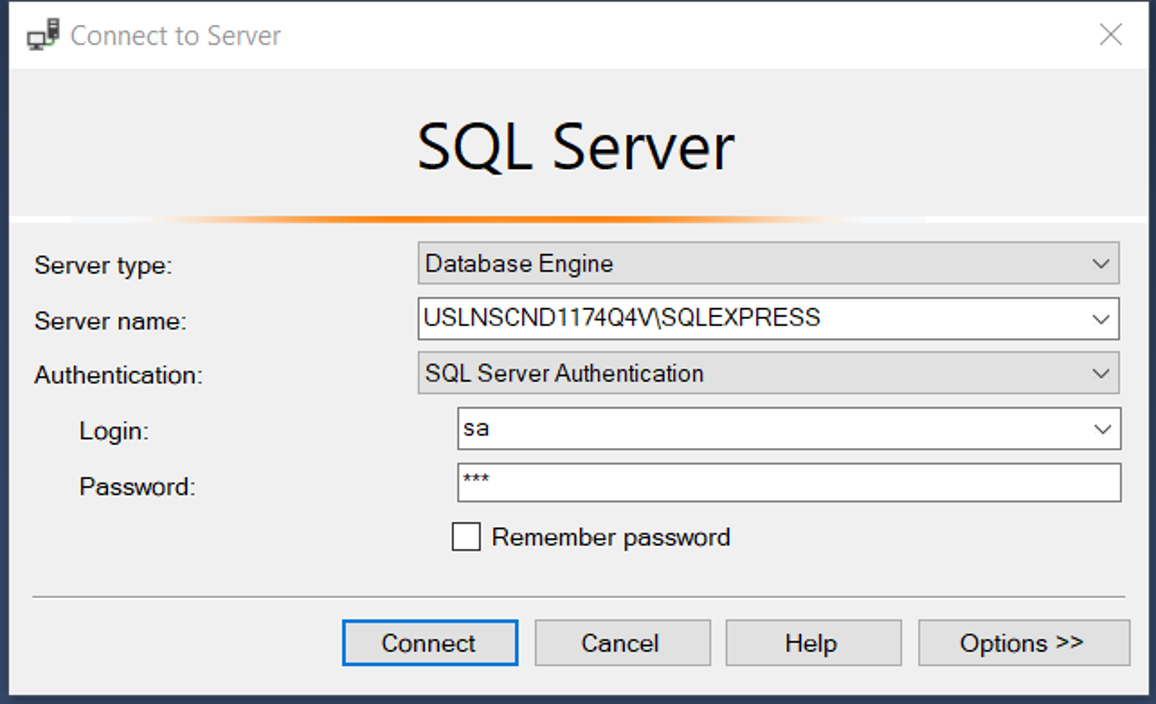Enable the Remember password checkbox

[466, 537]
